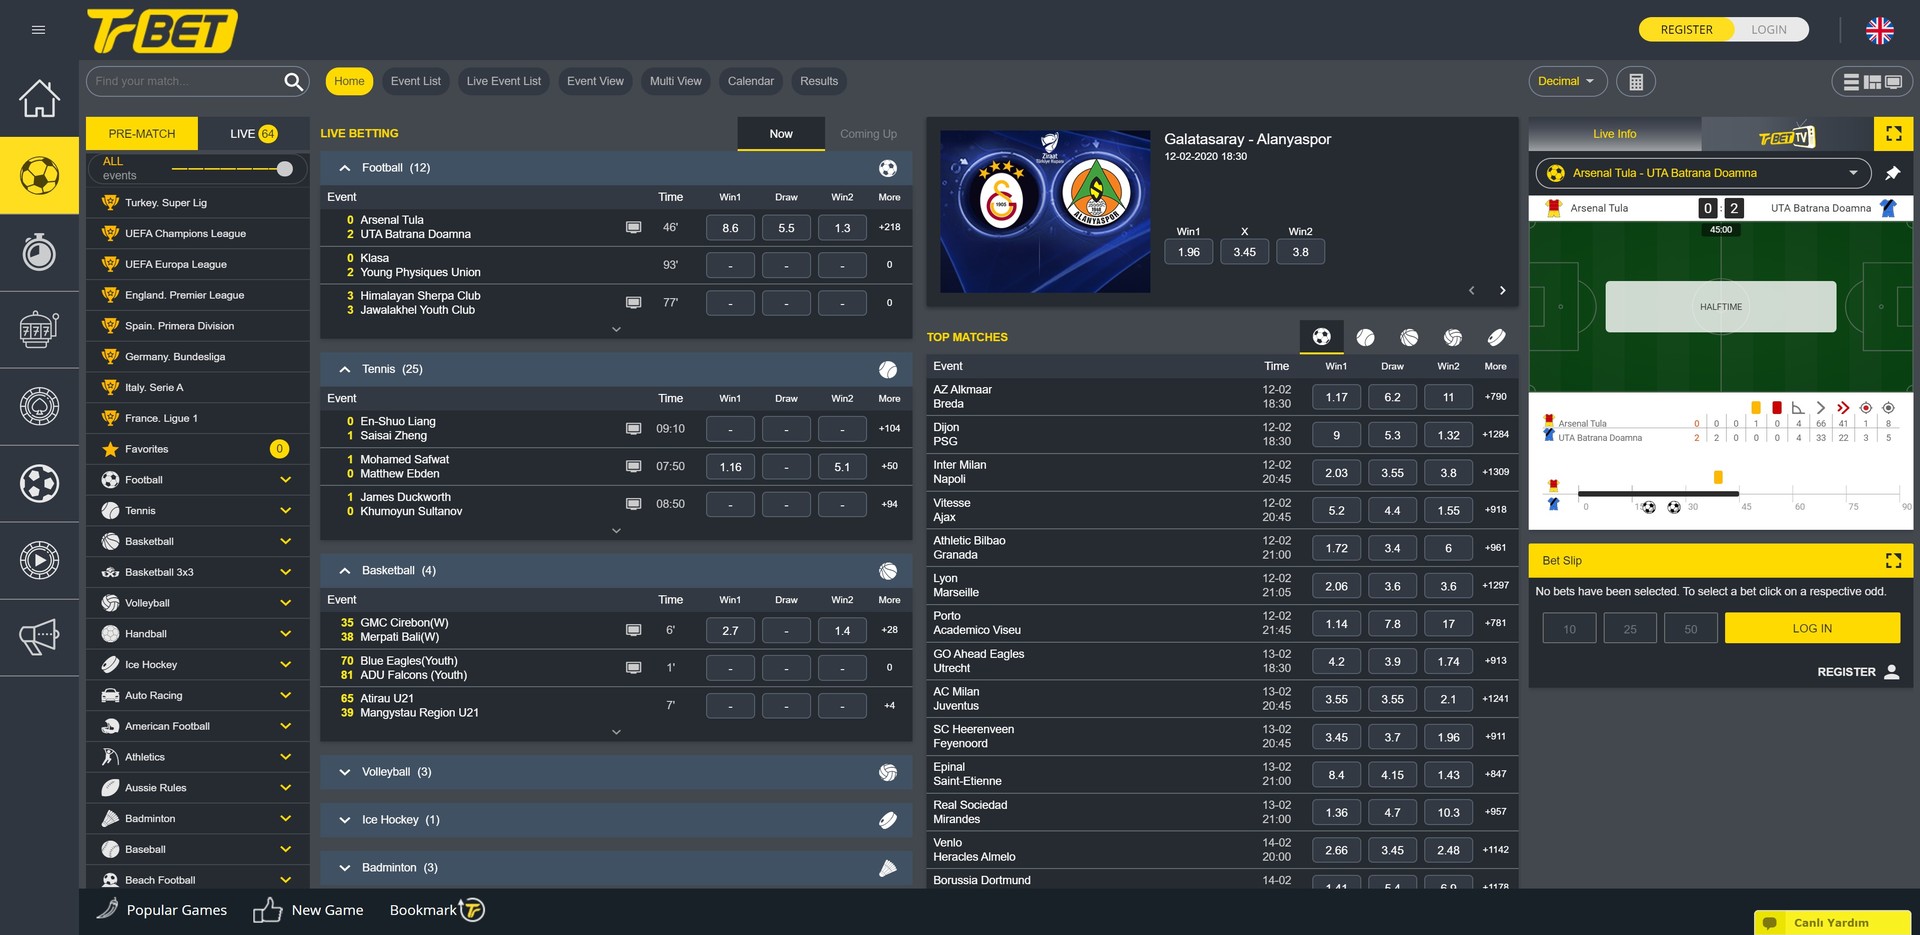The width and height of the screenshot is (1920, 935).
Task: Select football icon in Top Matches
Action: pos(1321,337)
